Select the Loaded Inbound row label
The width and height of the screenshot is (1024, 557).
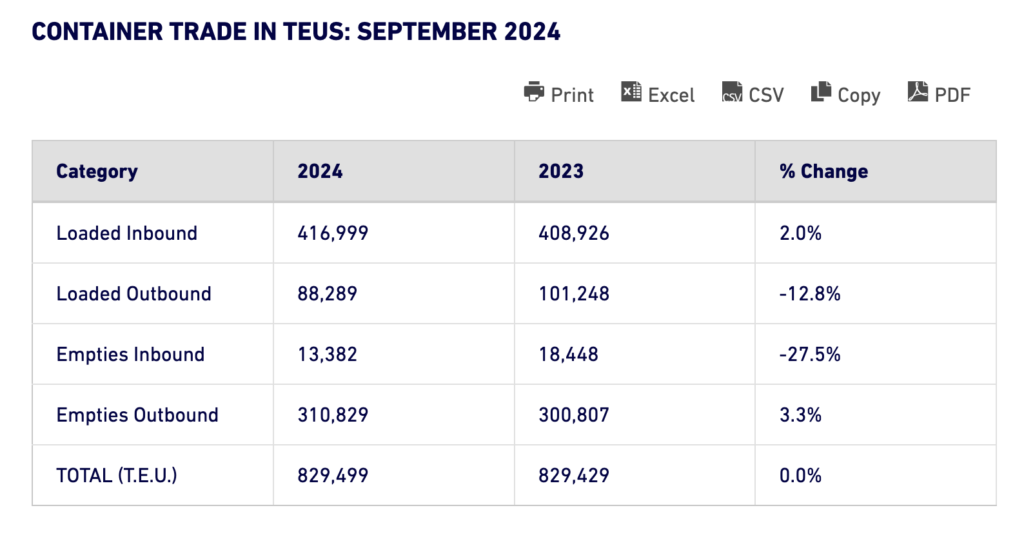click(x=127, y=233)
